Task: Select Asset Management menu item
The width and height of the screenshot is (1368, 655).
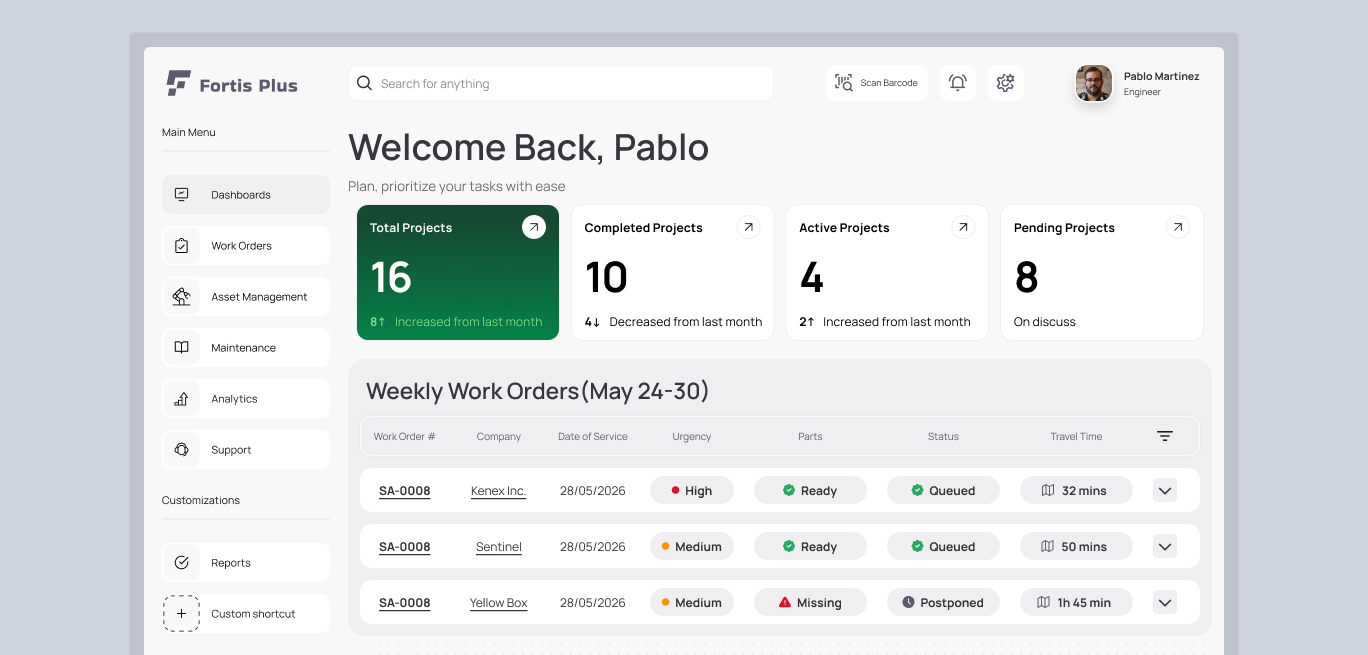Action: pyautogui.click(x=246, y=297)
